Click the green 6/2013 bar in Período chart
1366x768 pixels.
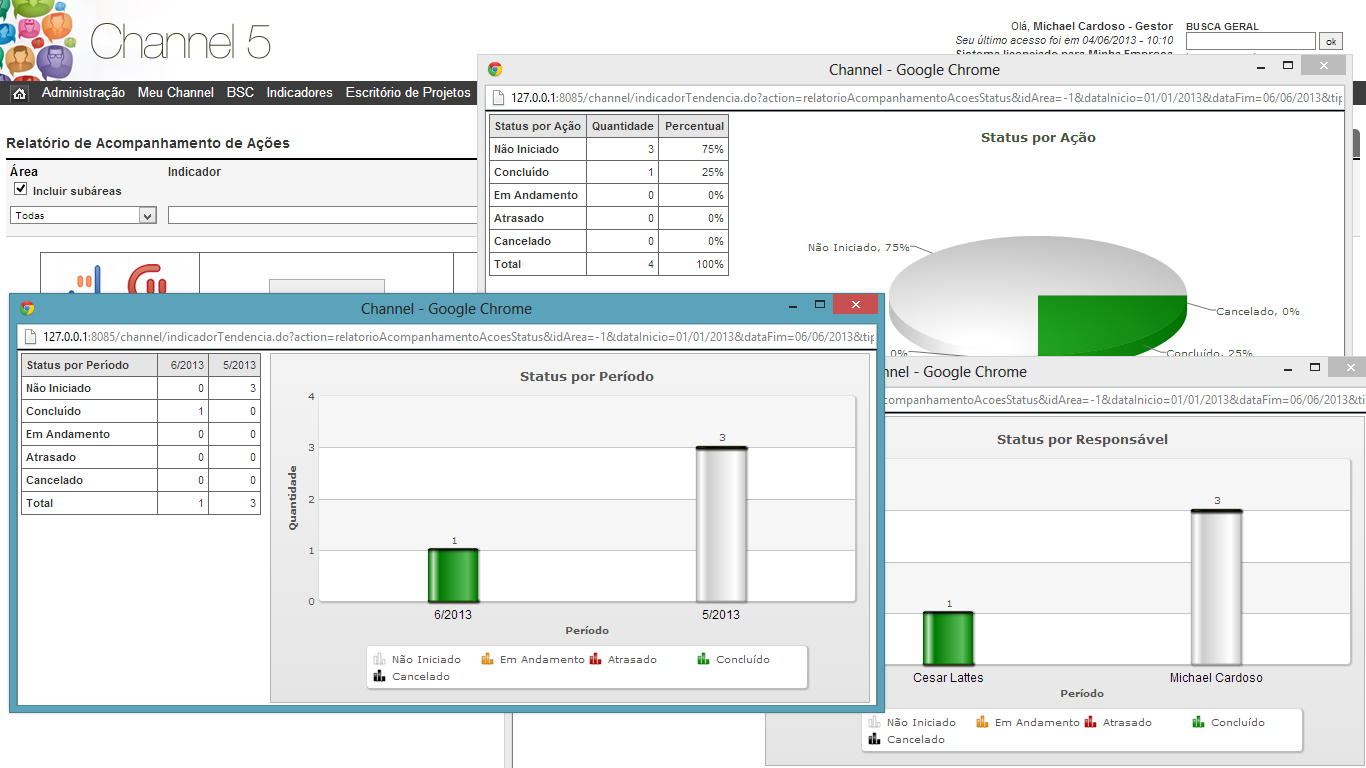click(x=453, y=575)
